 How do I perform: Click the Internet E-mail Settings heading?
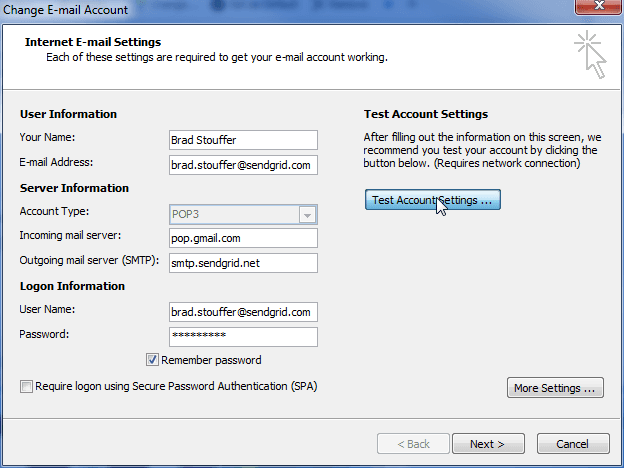[x=91, y=42]
